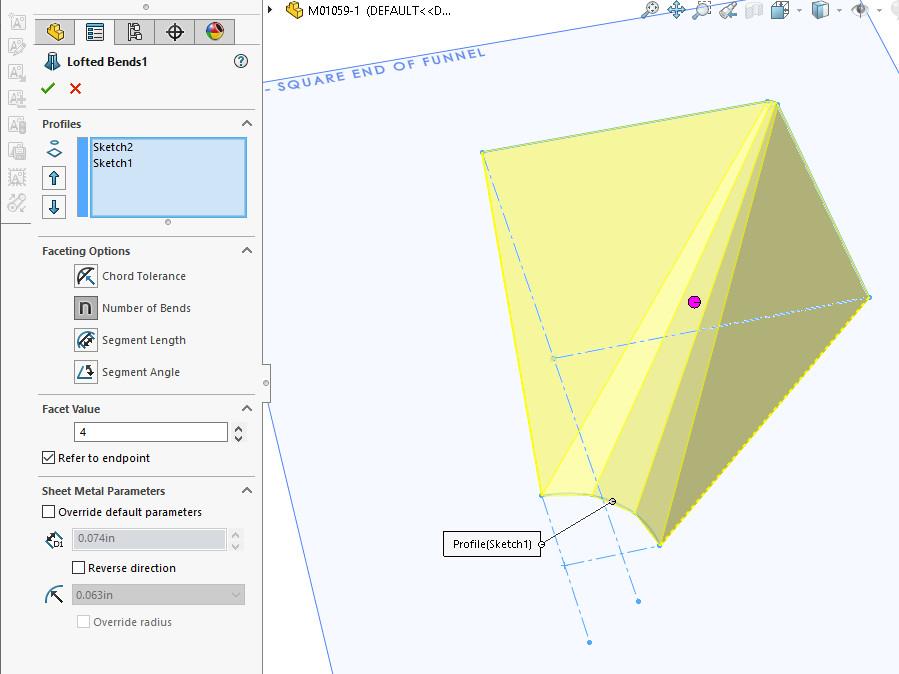This screenshot has width=899, height=674.
Task: Open the Help for Lofted Bends
Action: [x=240, y=61]
